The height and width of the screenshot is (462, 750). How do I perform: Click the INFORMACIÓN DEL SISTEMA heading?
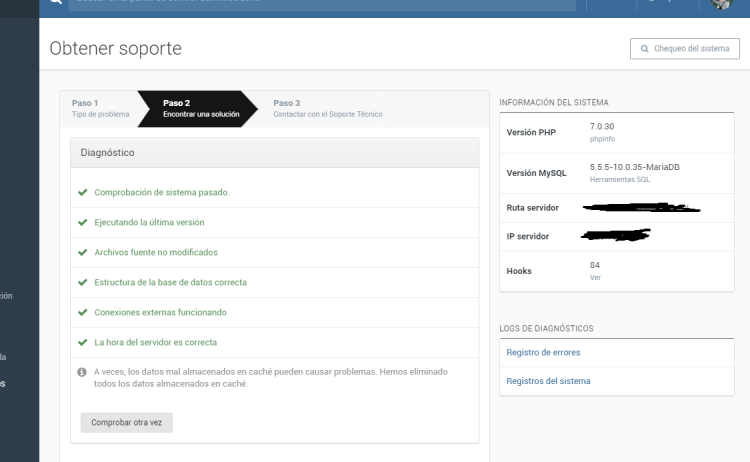pyautogui.click(x=554, y=102)
